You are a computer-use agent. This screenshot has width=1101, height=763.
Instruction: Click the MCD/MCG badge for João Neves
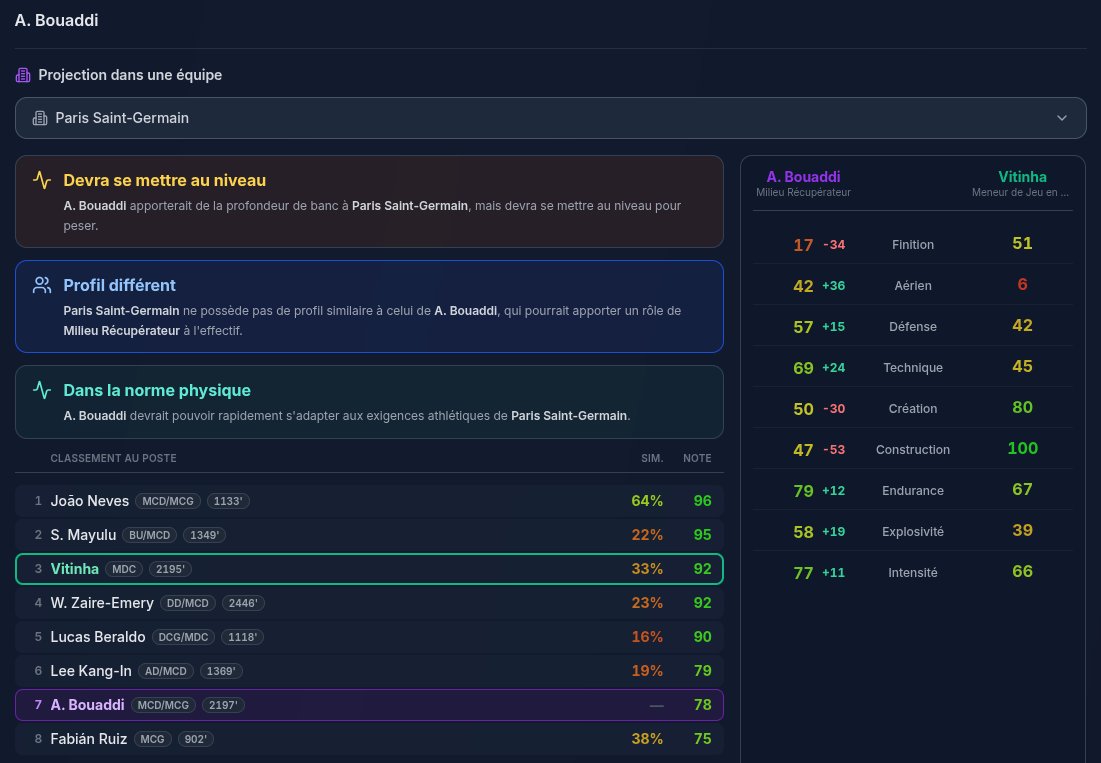[168, 501]
